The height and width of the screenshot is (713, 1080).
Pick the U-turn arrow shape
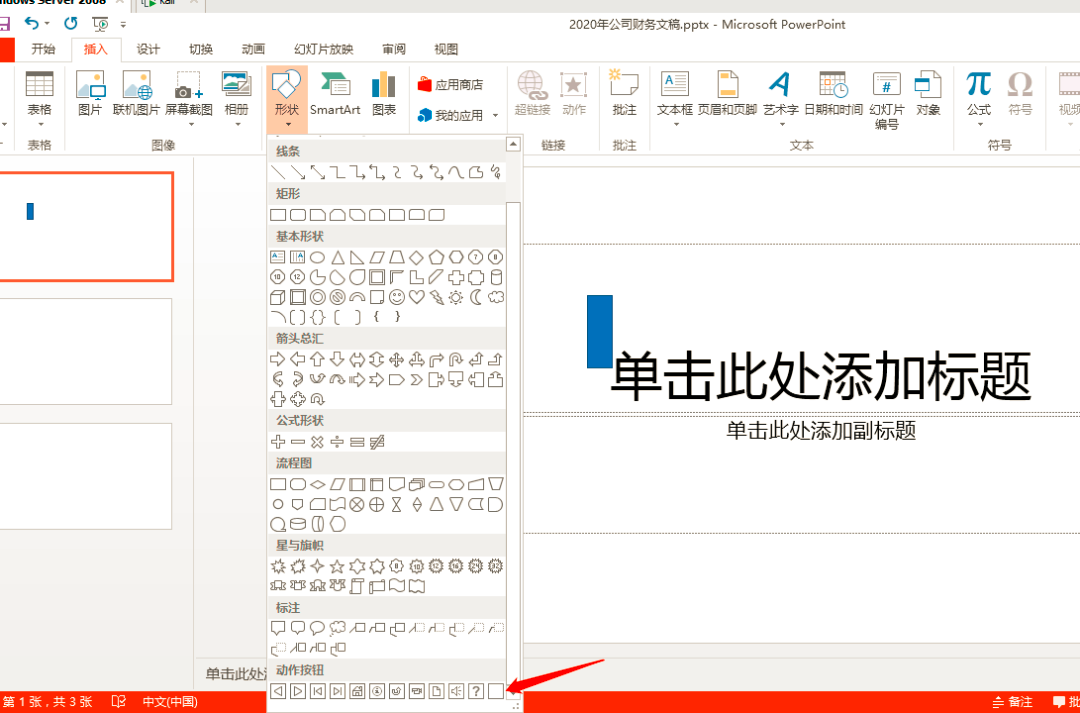(x=456, y=359)
